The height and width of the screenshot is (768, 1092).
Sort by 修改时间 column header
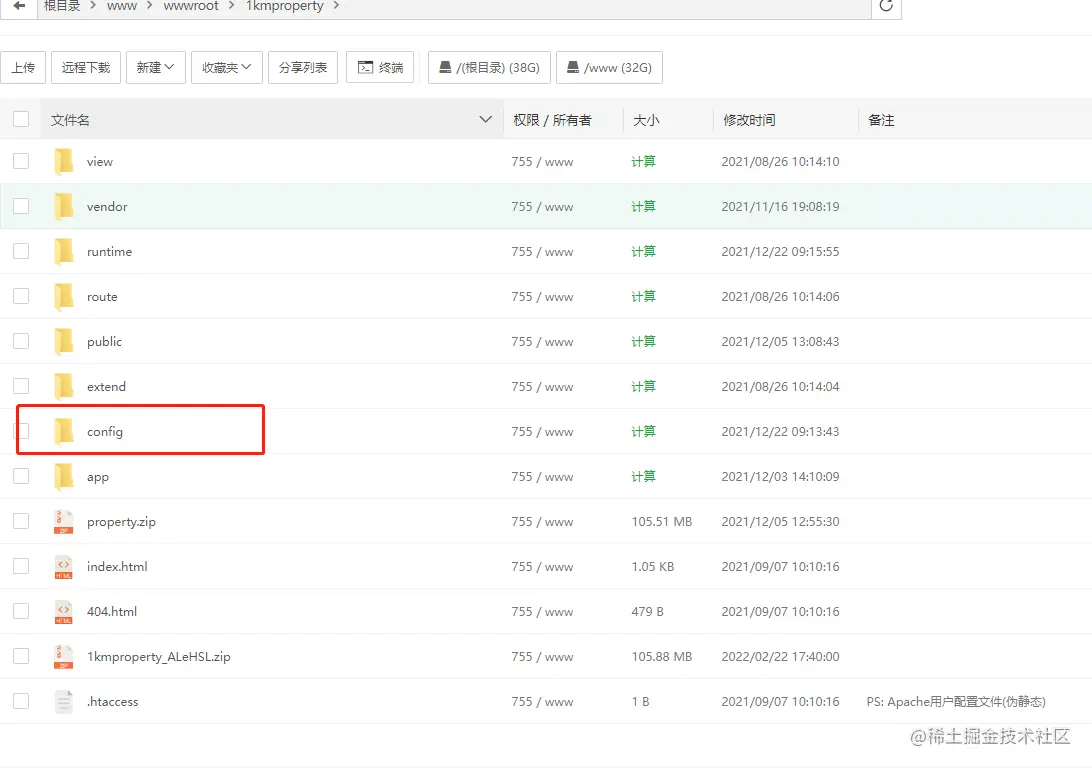tap(749, 120)
